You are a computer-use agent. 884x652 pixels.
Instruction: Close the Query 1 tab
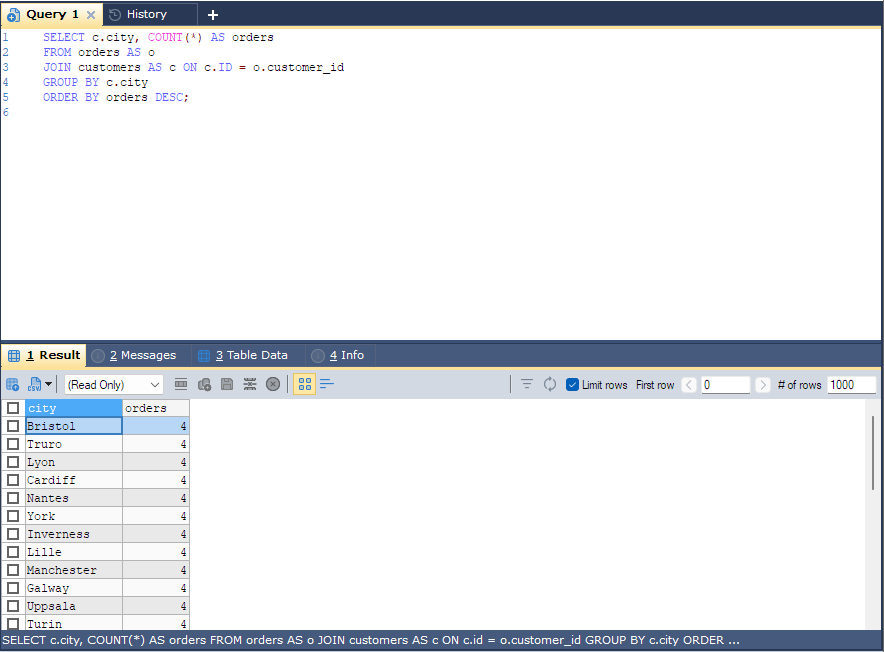(91, 15)
